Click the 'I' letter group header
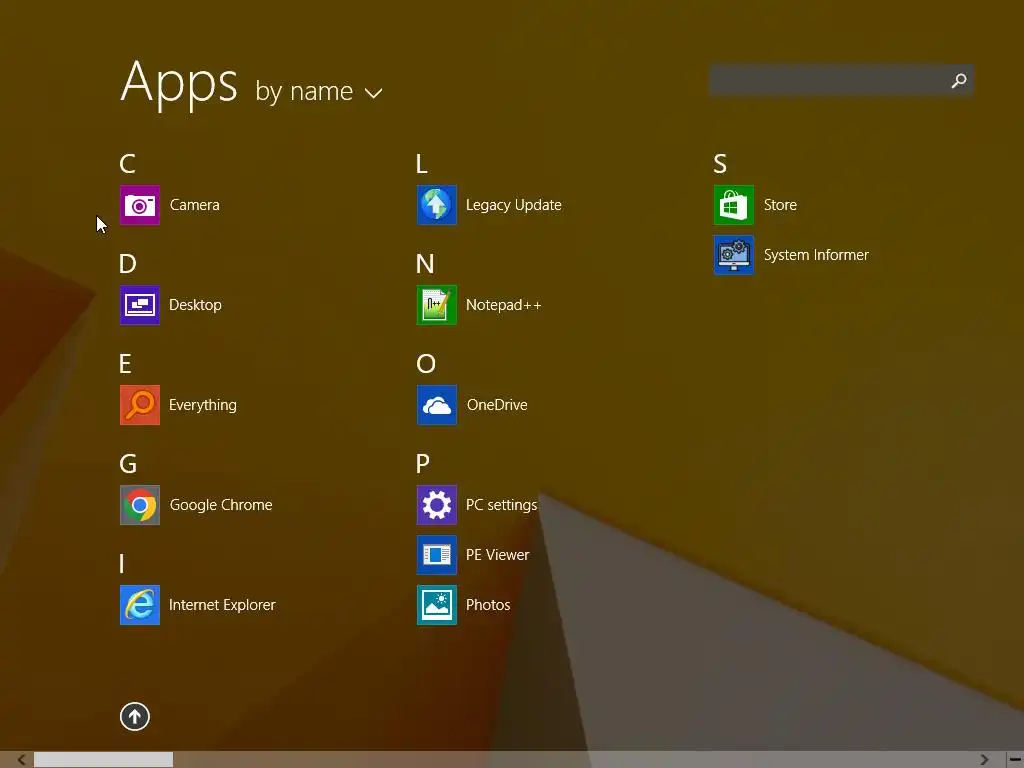 click(x=121, y=564)
